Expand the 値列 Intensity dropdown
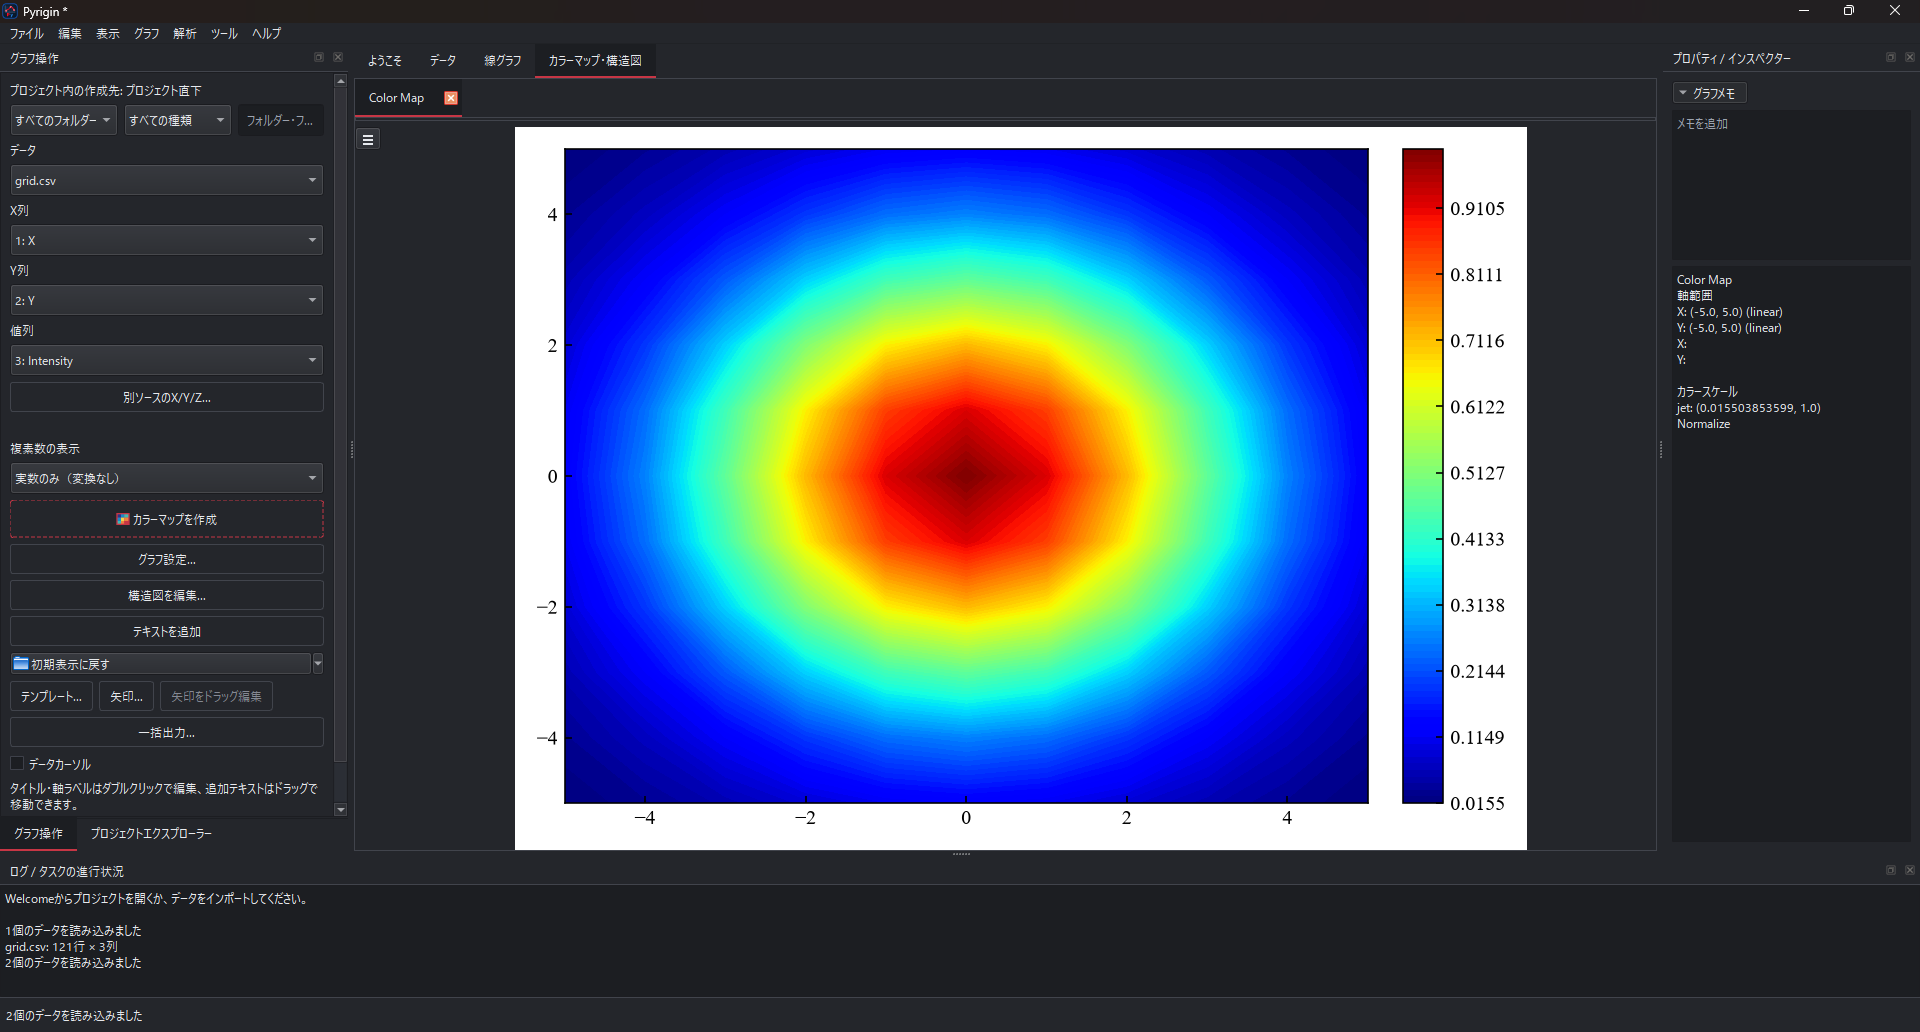This screenshot has width=1920, height=1032. pyautogui.click(x=166, y=360)
